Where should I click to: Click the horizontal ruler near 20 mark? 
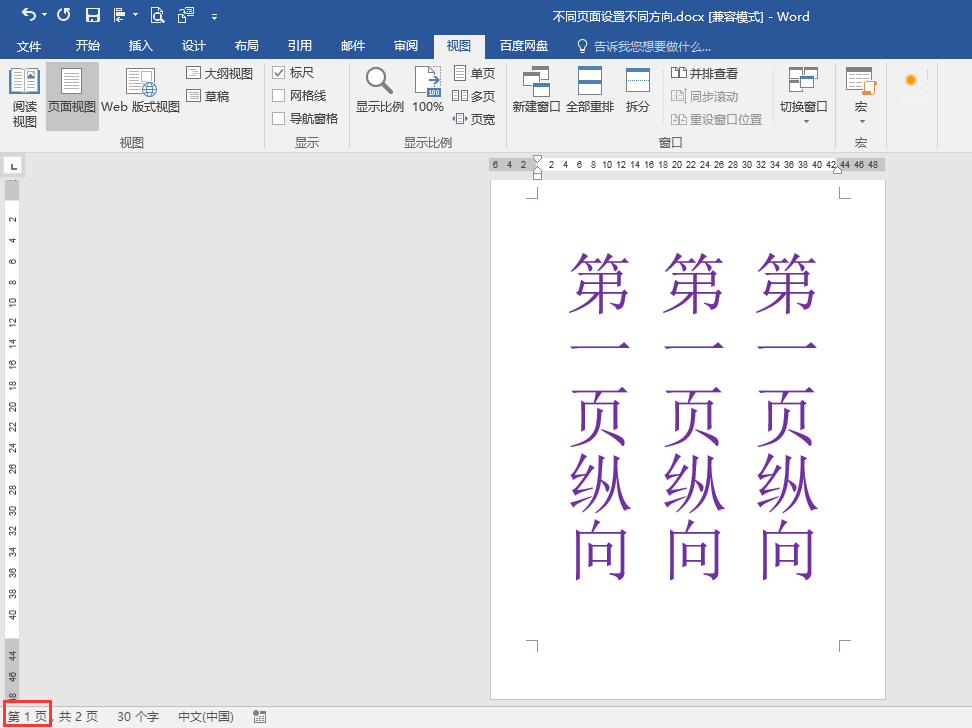click(x=676, y=164)
